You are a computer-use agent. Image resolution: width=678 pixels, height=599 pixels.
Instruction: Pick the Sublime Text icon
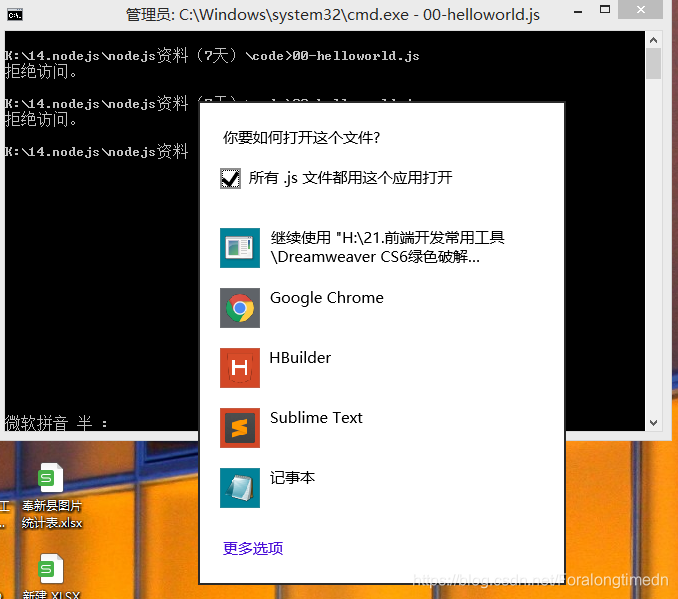pos(240,428)
